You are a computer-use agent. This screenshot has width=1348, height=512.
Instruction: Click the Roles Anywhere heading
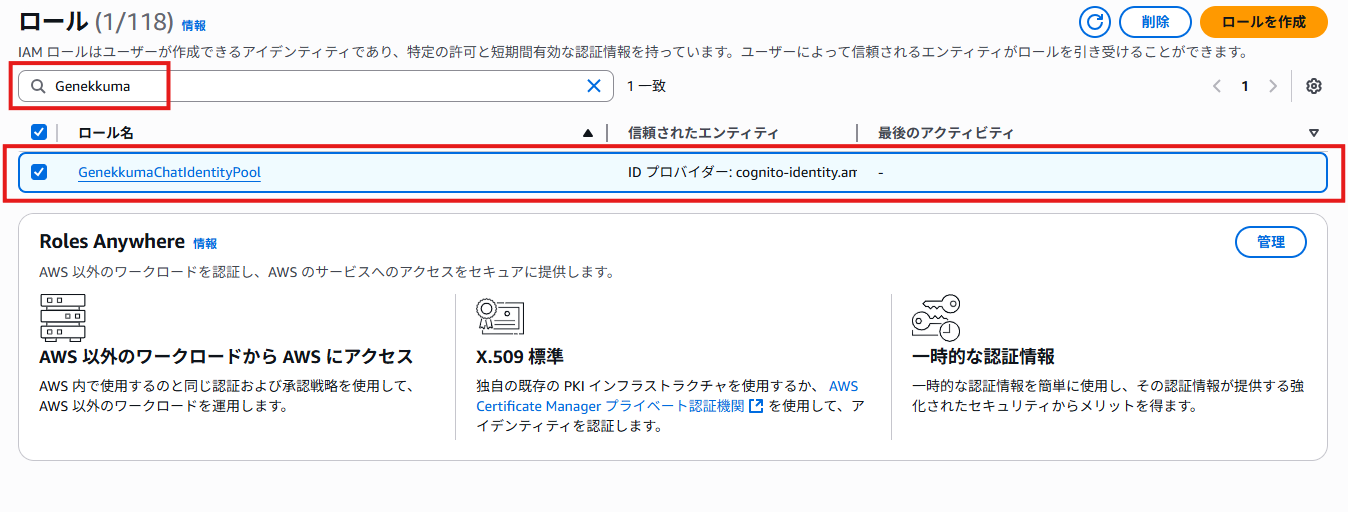[112, 241]
